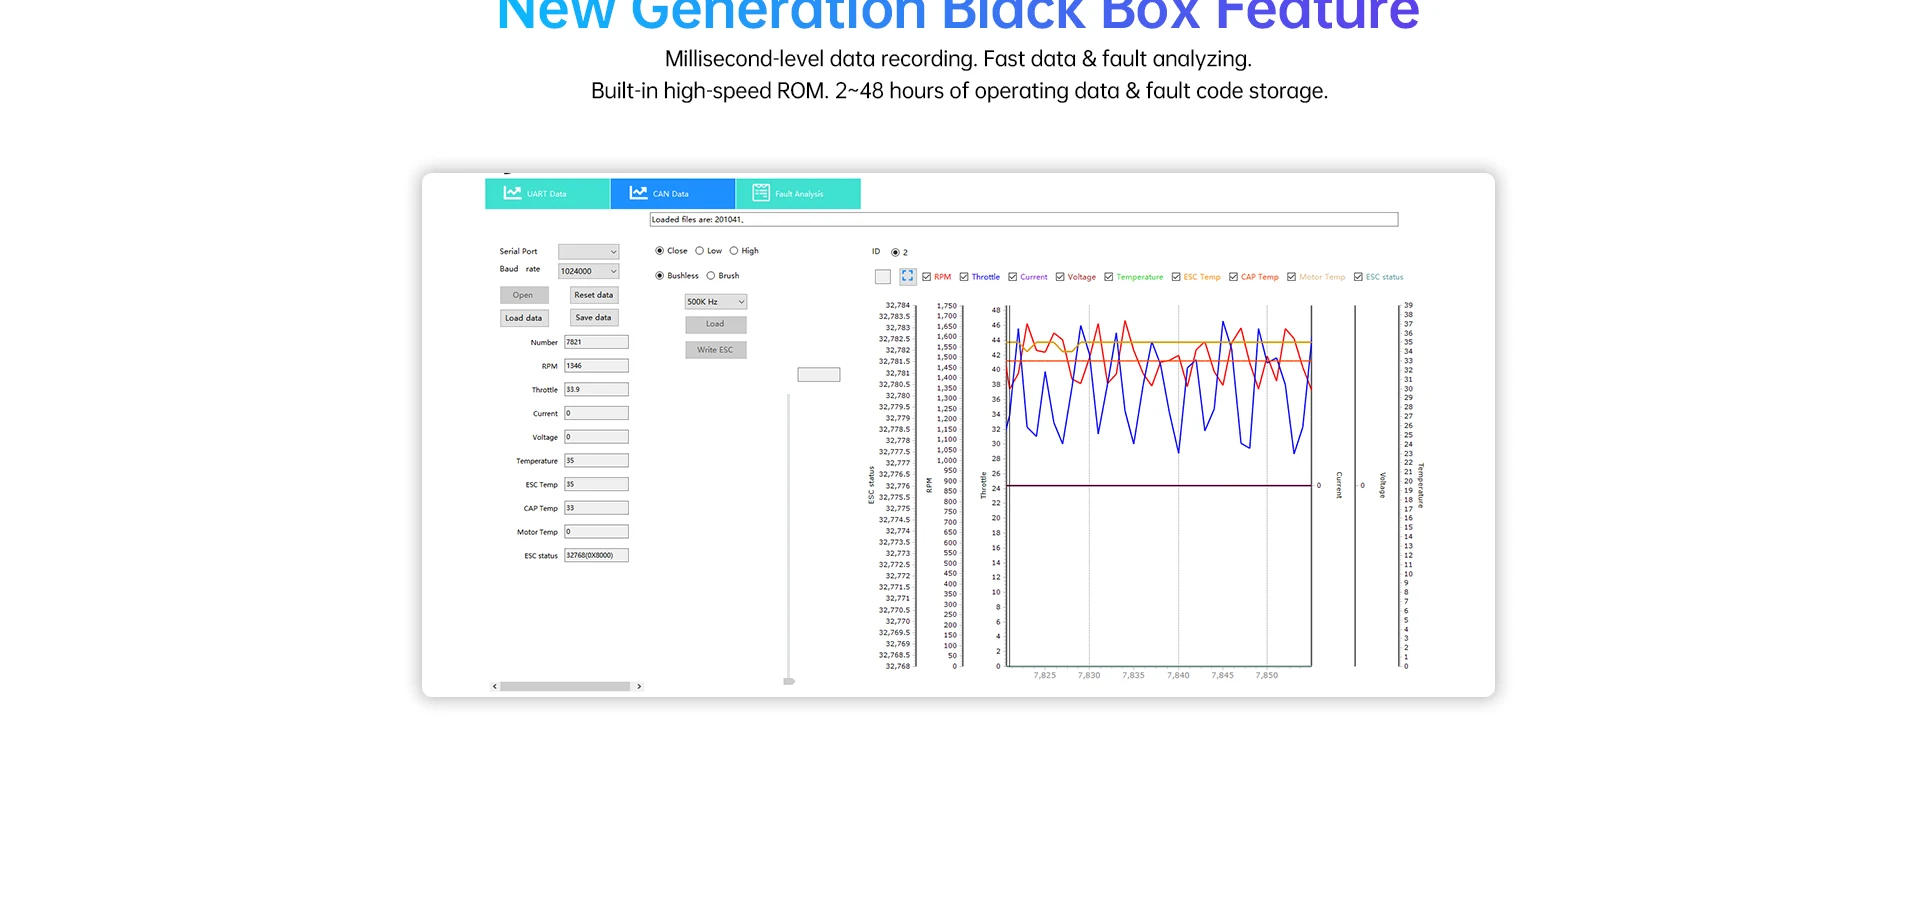Expand the Serial Port dropdown
The height and width of the screenshot is (900, 1920).
[x=588, y=252]
